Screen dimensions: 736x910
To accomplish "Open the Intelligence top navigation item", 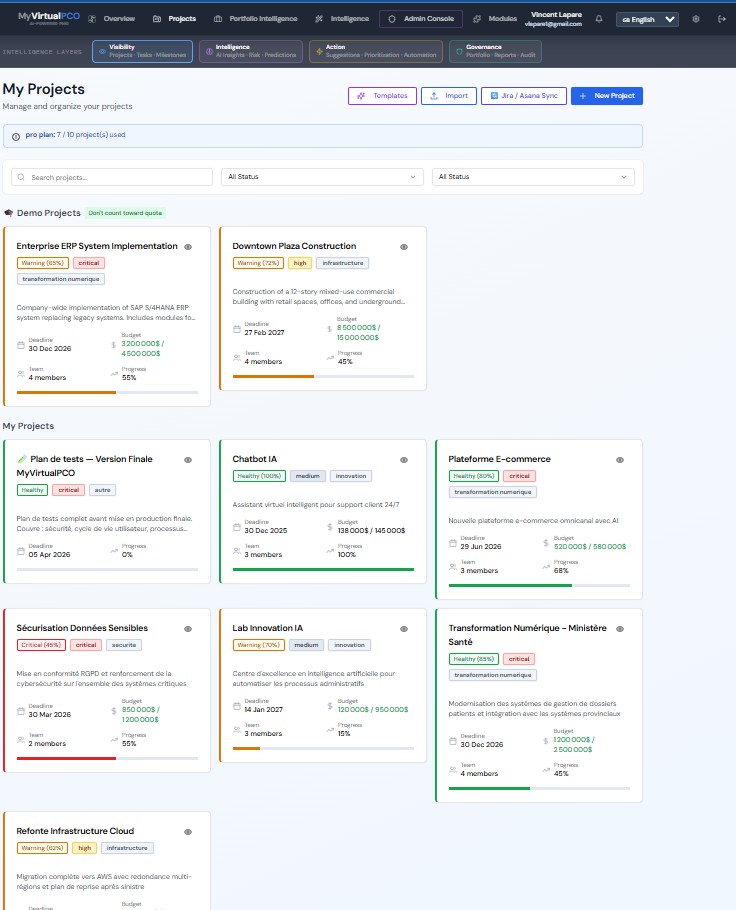I will (342, 19).
